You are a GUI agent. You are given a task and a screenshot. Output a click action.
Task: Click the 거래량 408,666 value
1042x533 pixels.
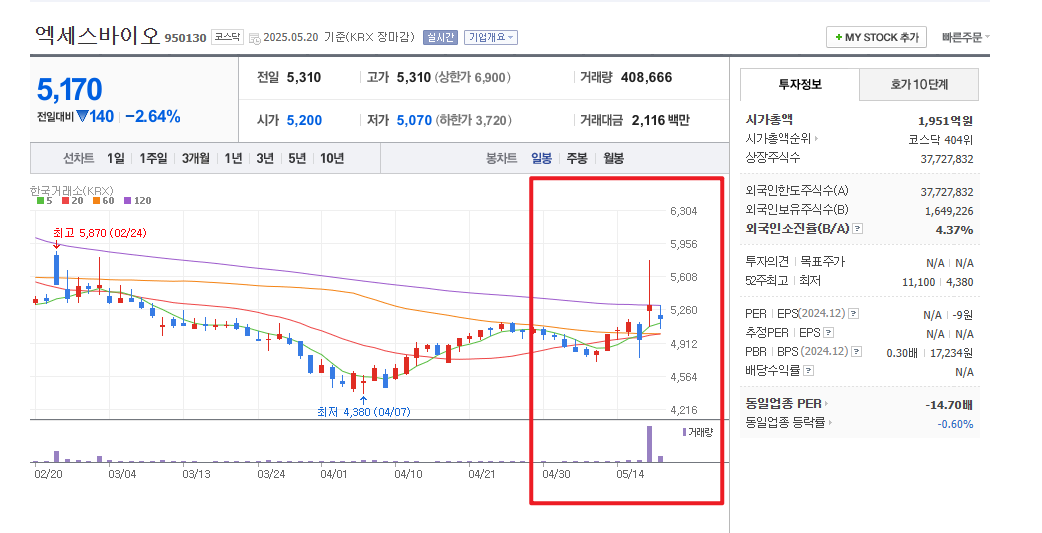(x=646, y=78)
